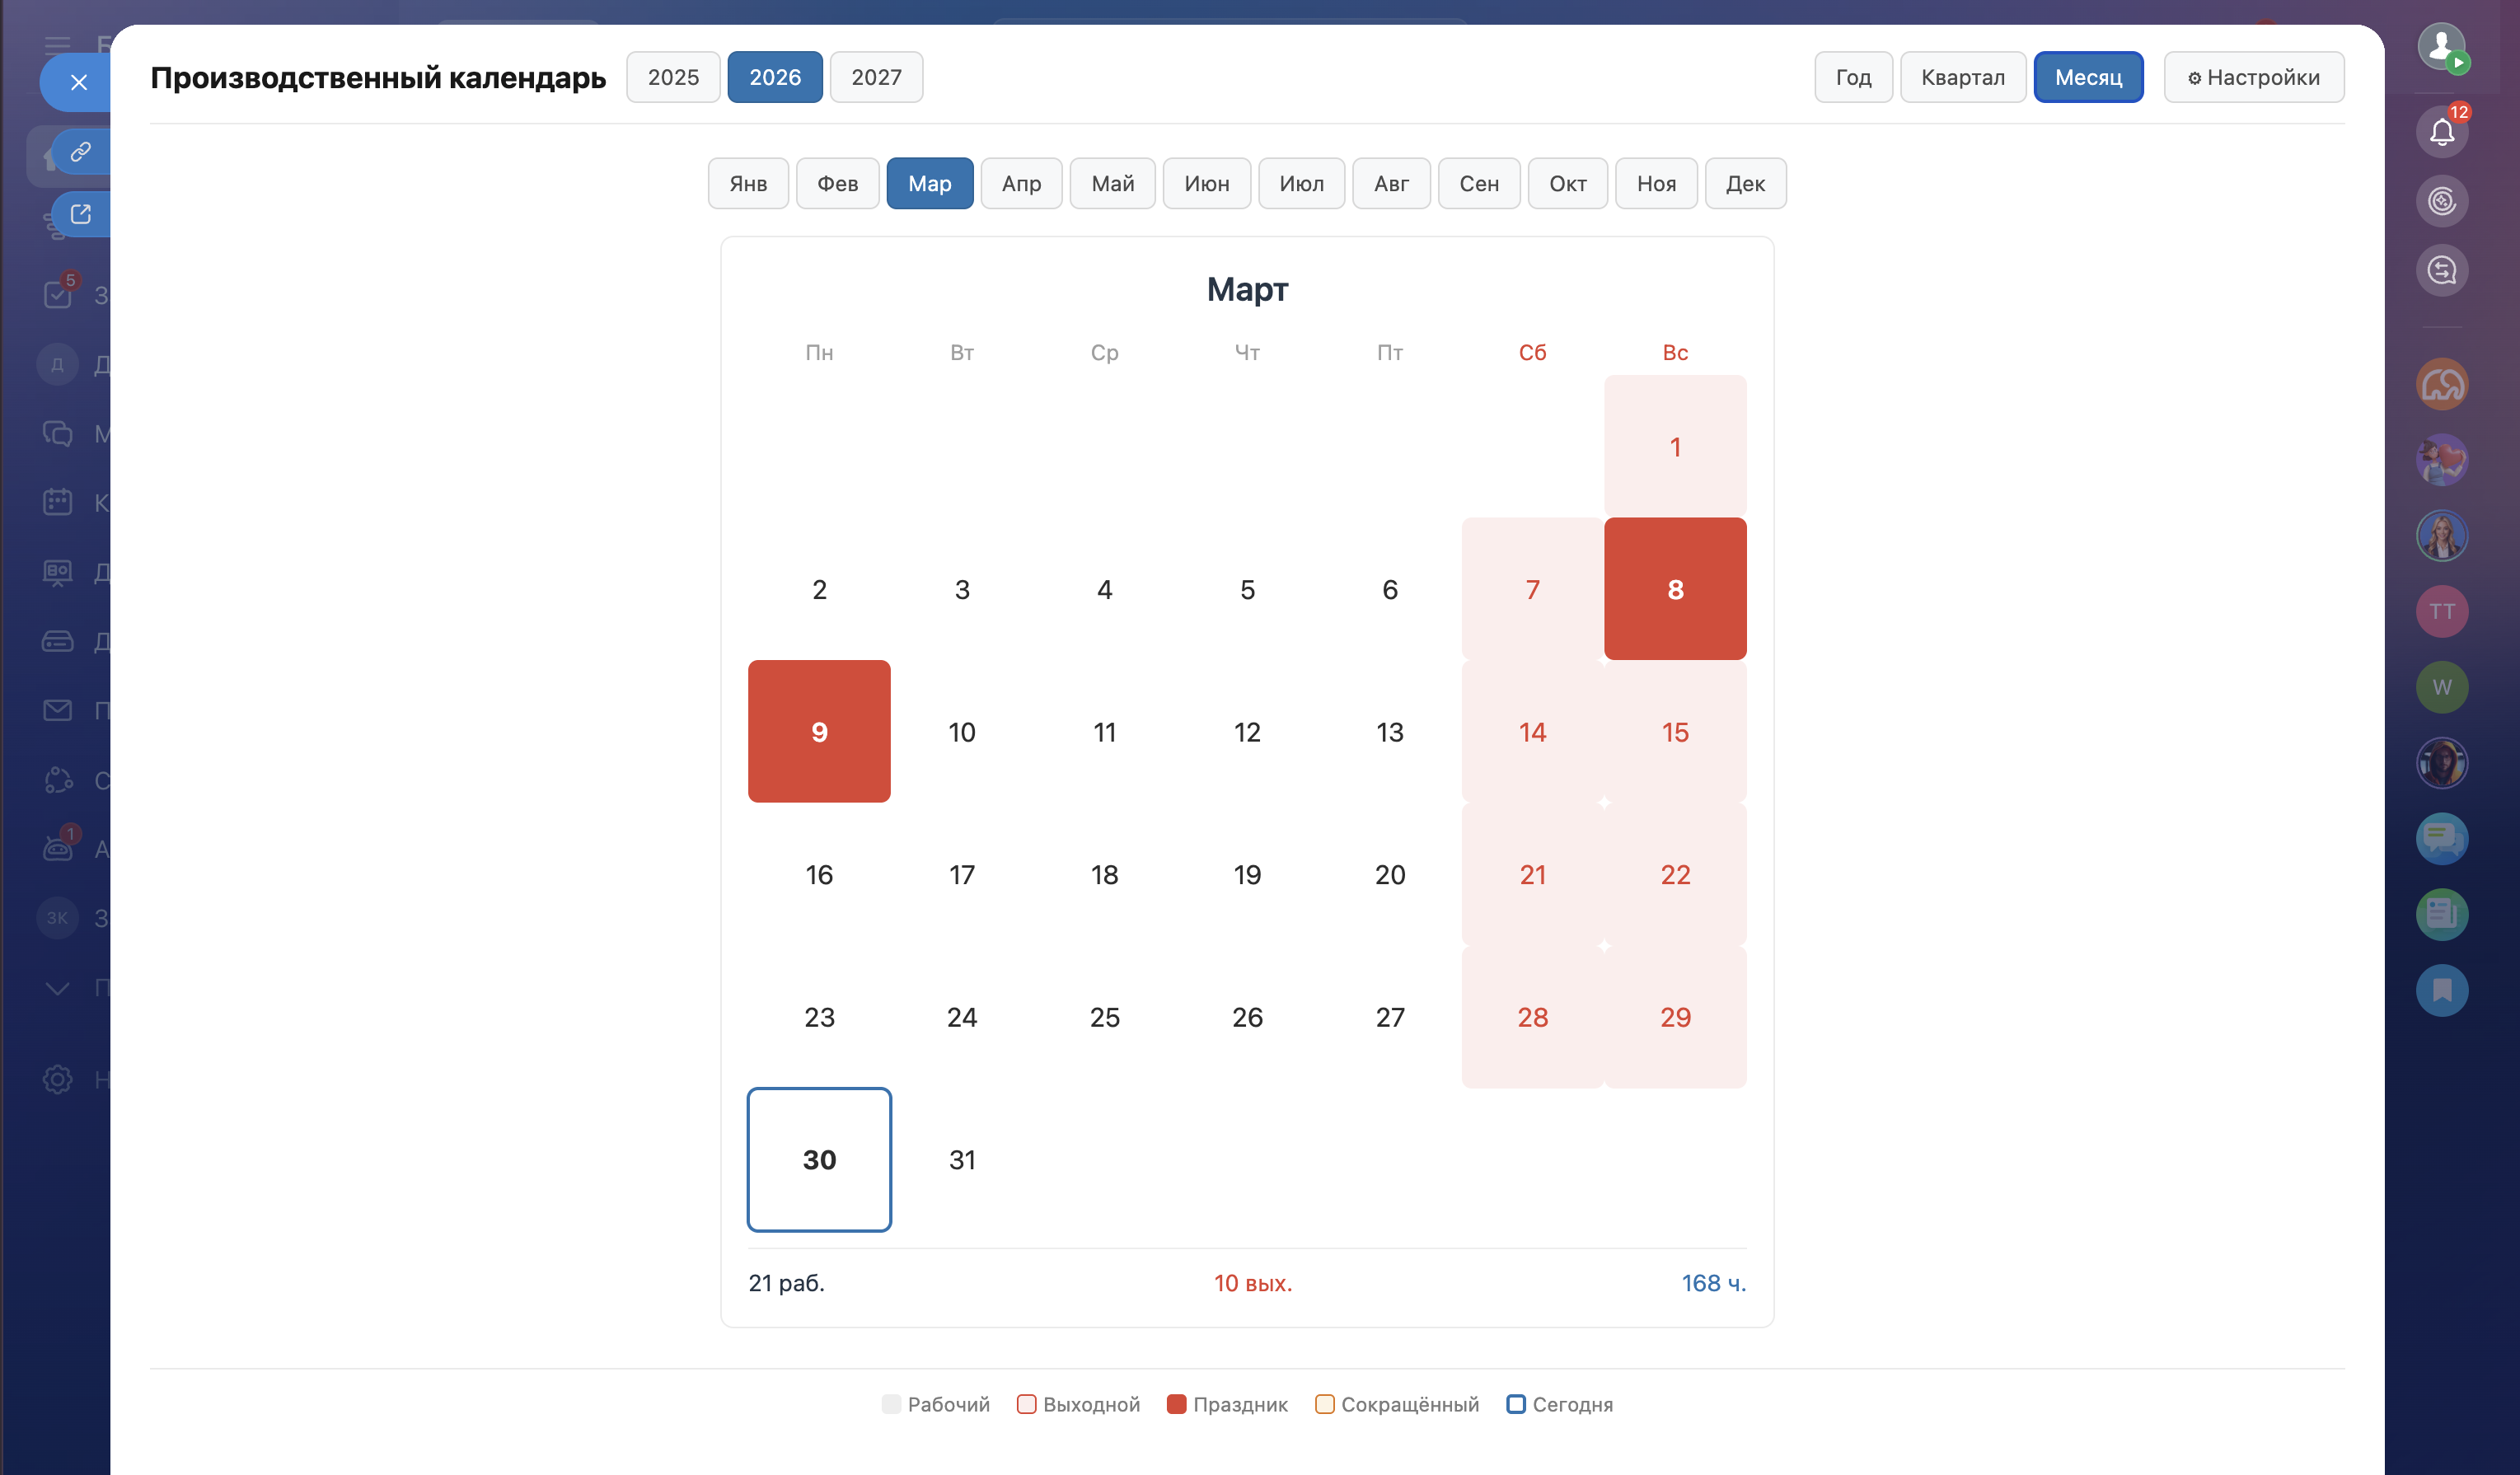This screenshot has height=1475, width=2520.
Task: Click the copy link icon
Action: tap(81, 151)
